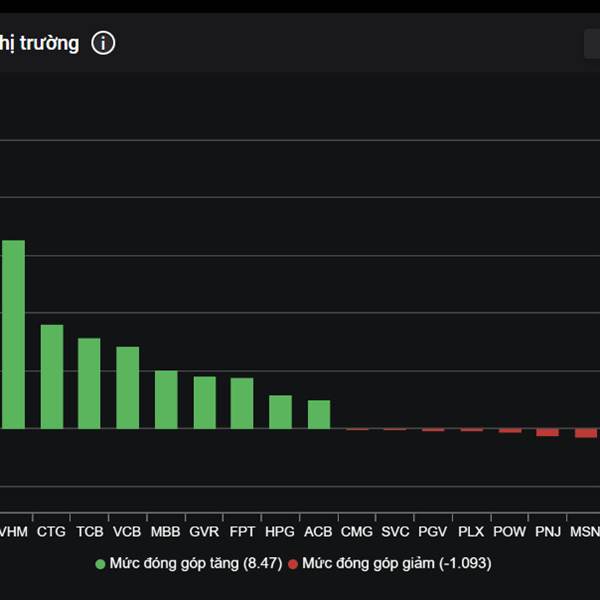Click the CMG axis label
Image resolution: width=600 pixels, height=600 pixels.
[x=357, y=532]
